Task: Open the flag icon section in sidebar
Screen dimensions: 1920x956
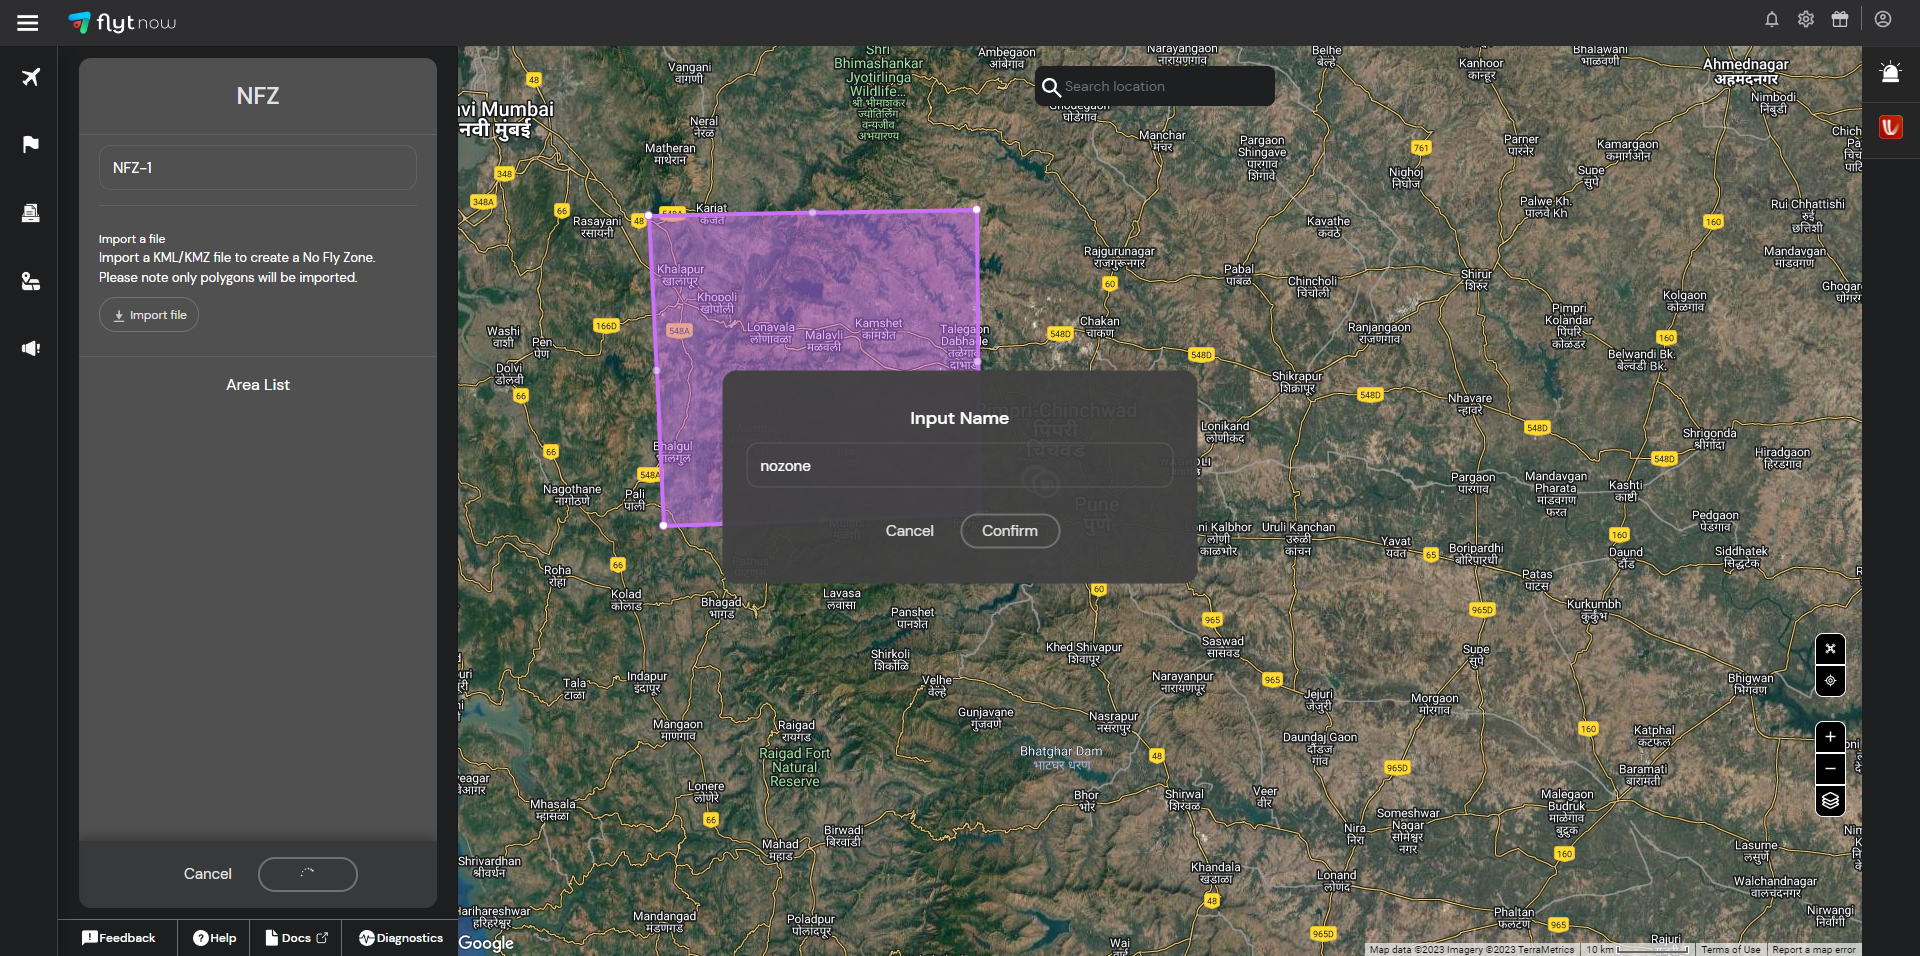Action: click(x=31, y=144)
